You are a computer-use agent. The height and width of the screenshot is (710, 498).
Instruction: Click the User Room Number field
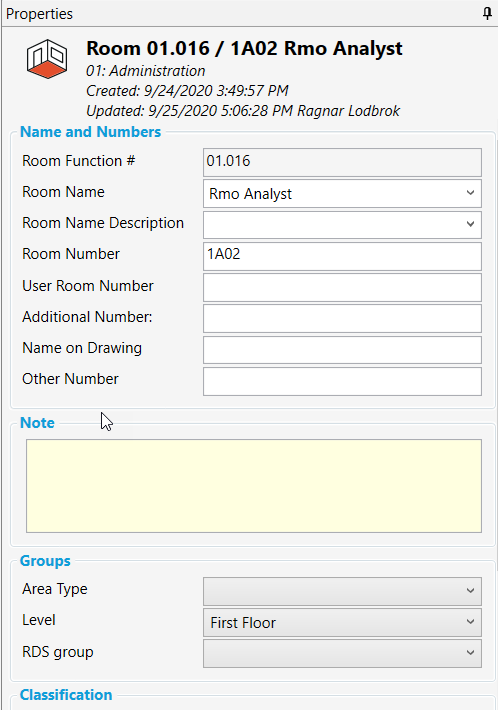click(x=342, y=288)
